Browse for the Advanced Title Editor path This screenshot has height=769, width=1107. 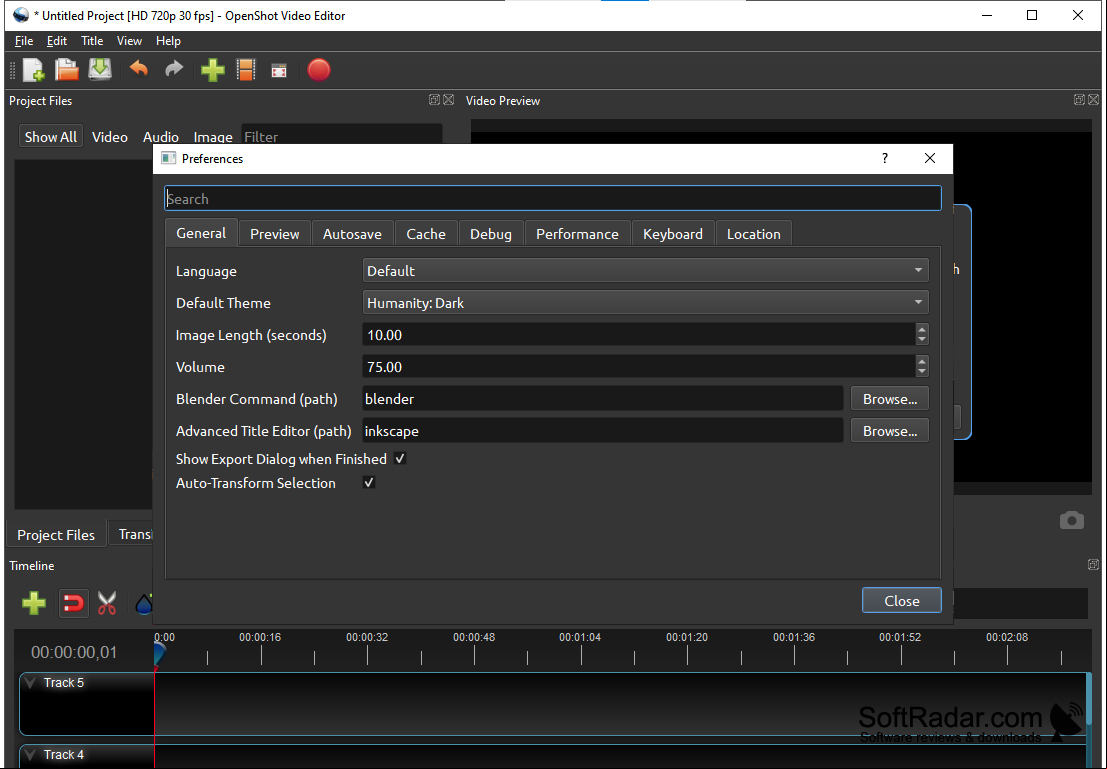[x=890, y=431]
